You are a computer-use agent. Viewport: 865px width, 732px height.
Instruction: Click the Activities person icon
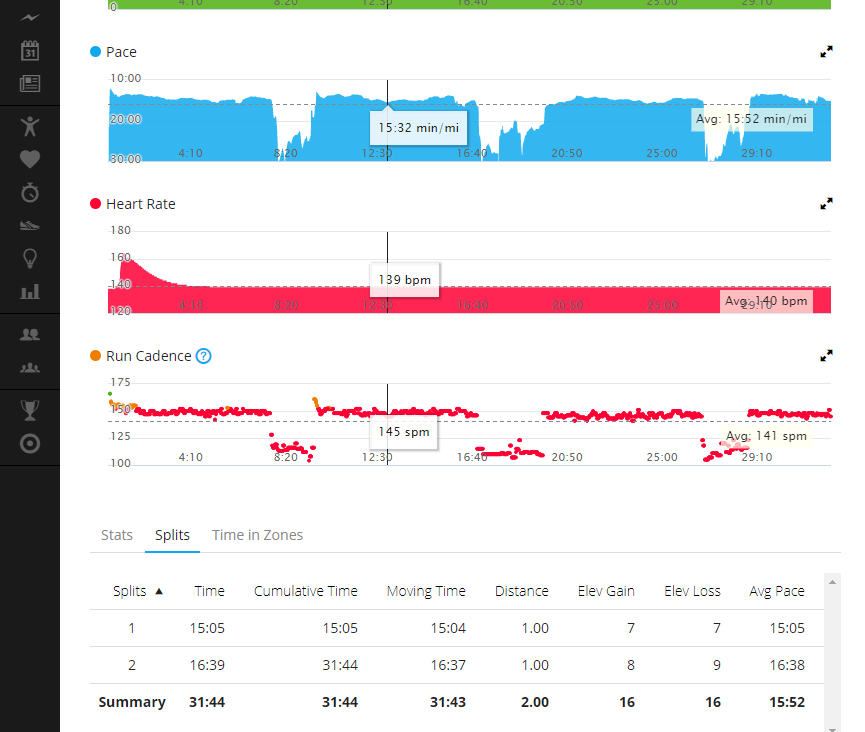point(30,125)
